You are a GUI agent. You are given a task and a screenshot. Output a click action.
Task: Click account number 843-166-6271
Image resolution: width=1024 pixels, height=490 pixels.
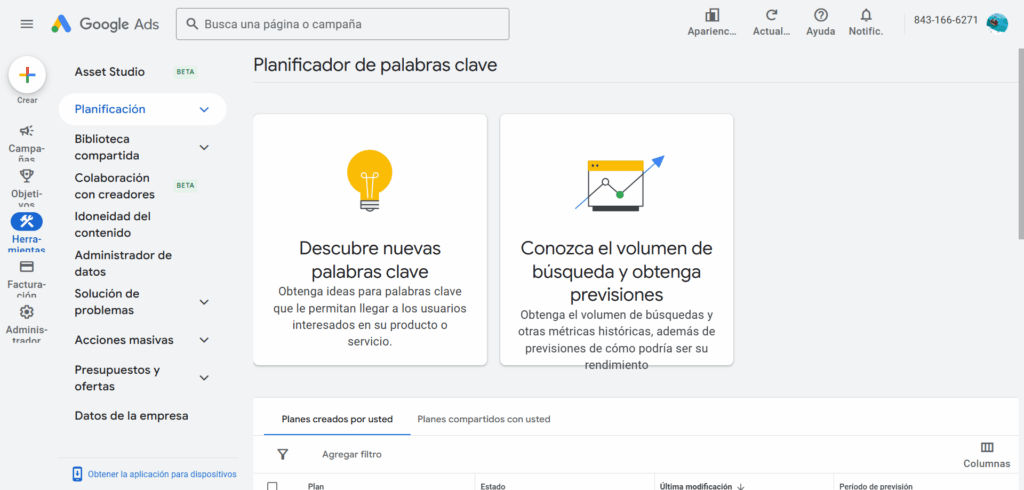(946, 20)
